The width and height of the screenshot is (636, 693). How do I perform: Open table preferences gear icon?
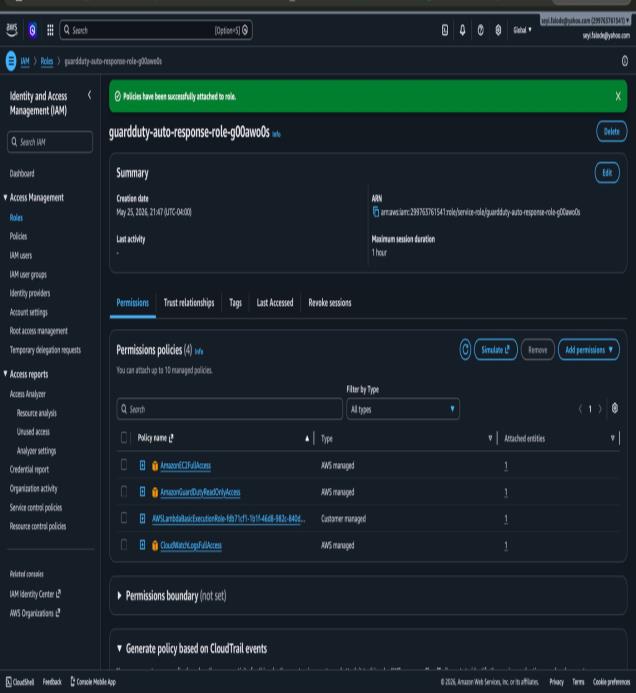tap(614, 408)
